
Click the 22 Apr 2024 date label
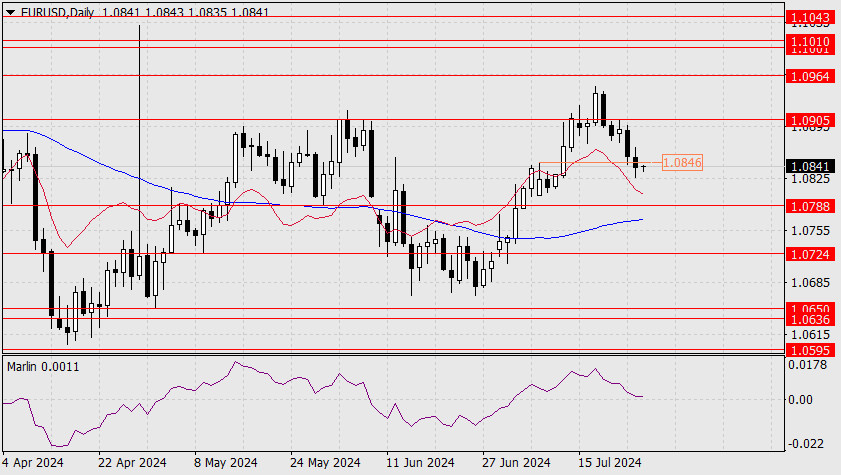pyautogui.click(x=132, y=463)
